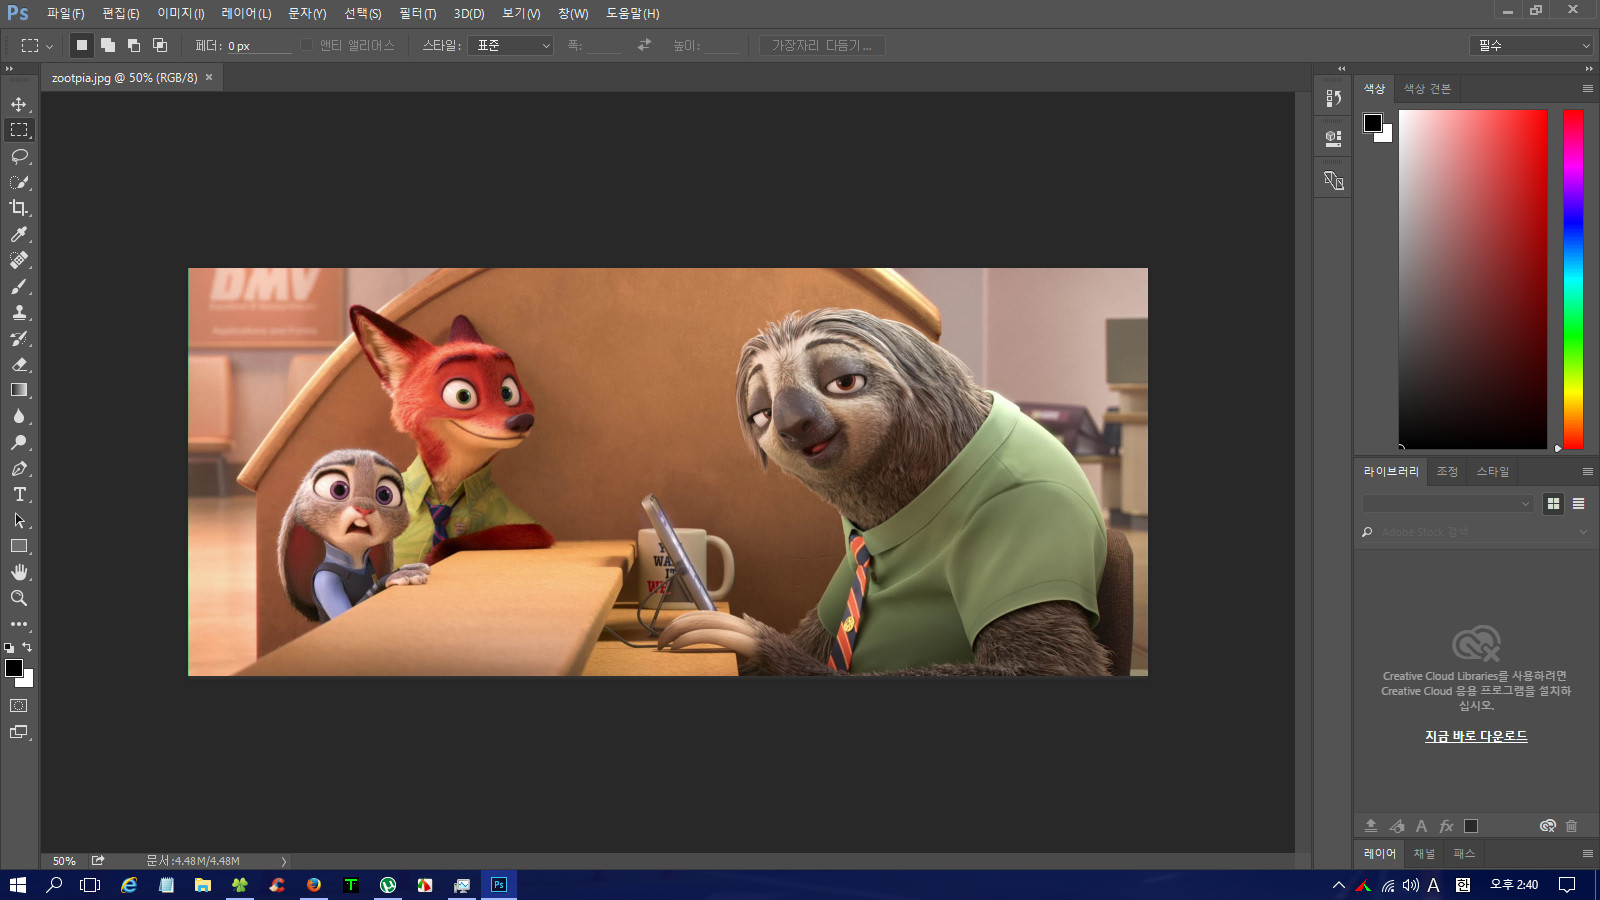
Task: Select the Rectangle shape tool
Action: [19, 546]
